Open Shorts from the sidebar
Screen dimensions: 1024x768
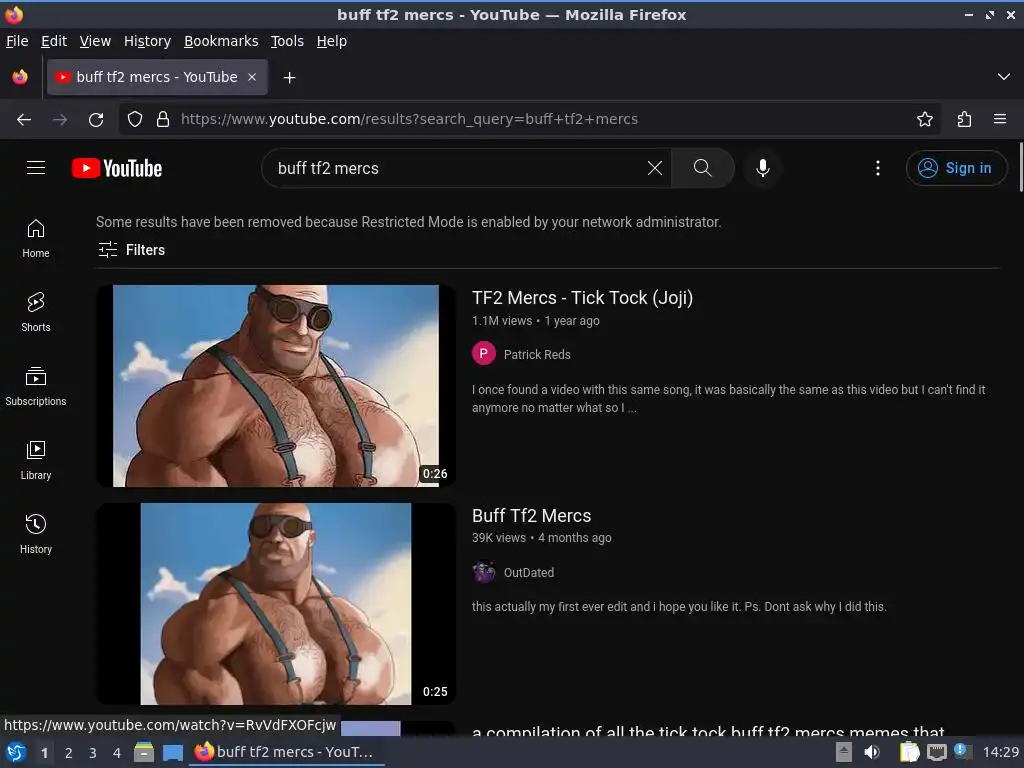pyautogui.click(x=36, y=312)
